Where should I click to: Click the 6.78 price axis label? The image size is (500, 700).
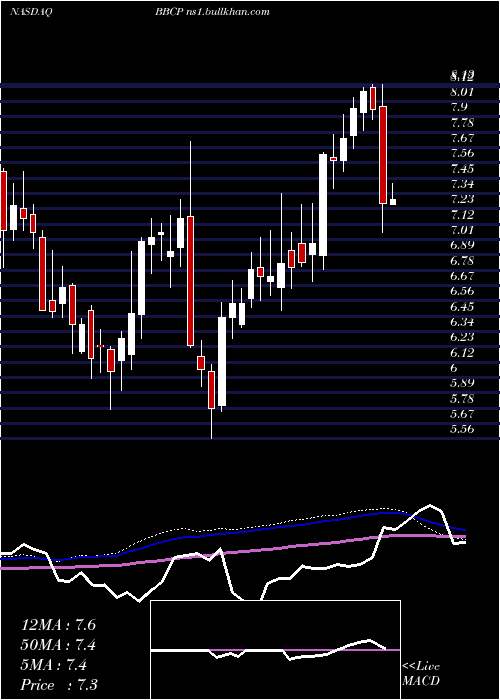click(x=462, y=260)
